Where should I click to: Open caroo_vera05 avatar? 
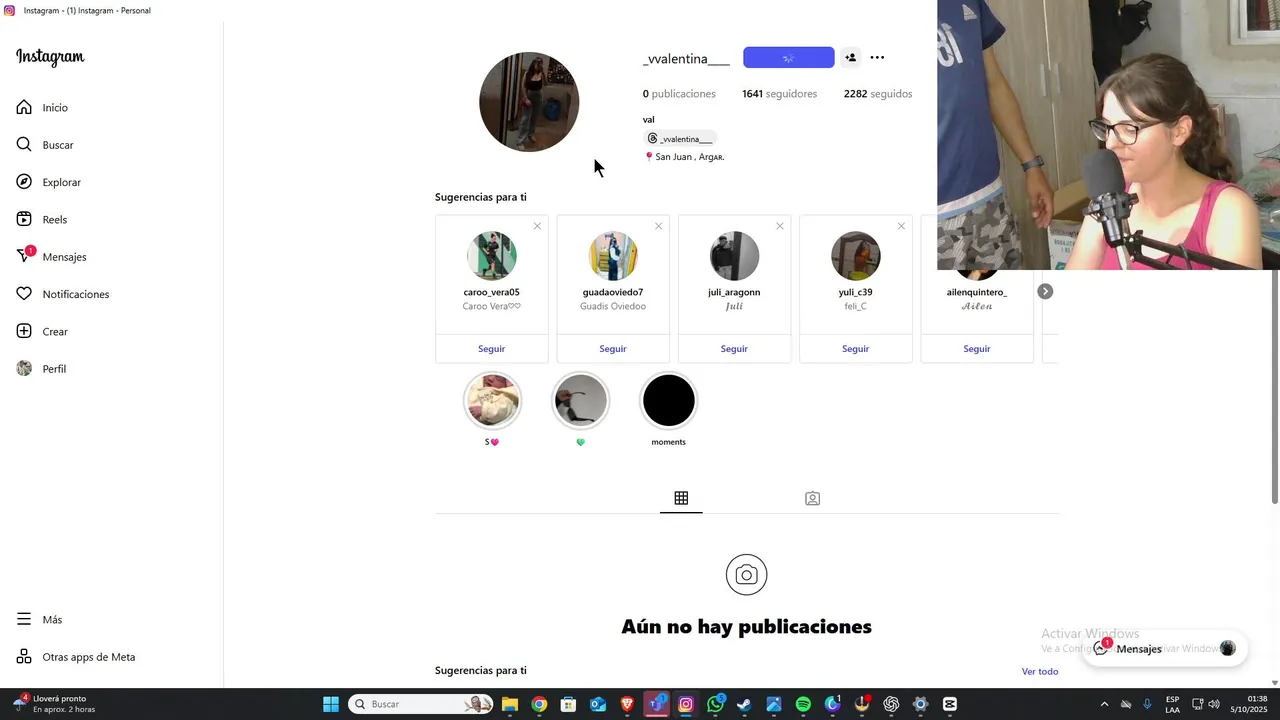click(491, 256)
